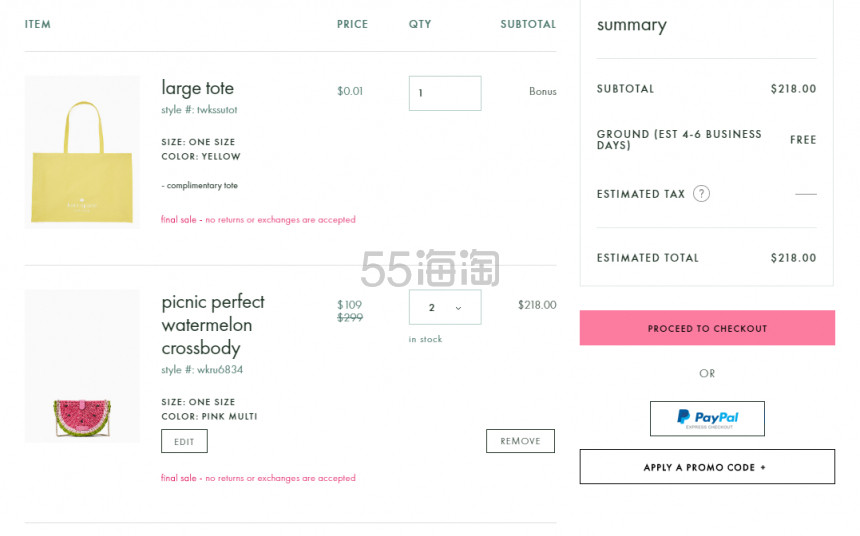Click quantity field for large tote
860x536 pixels.
click(445, 93)
